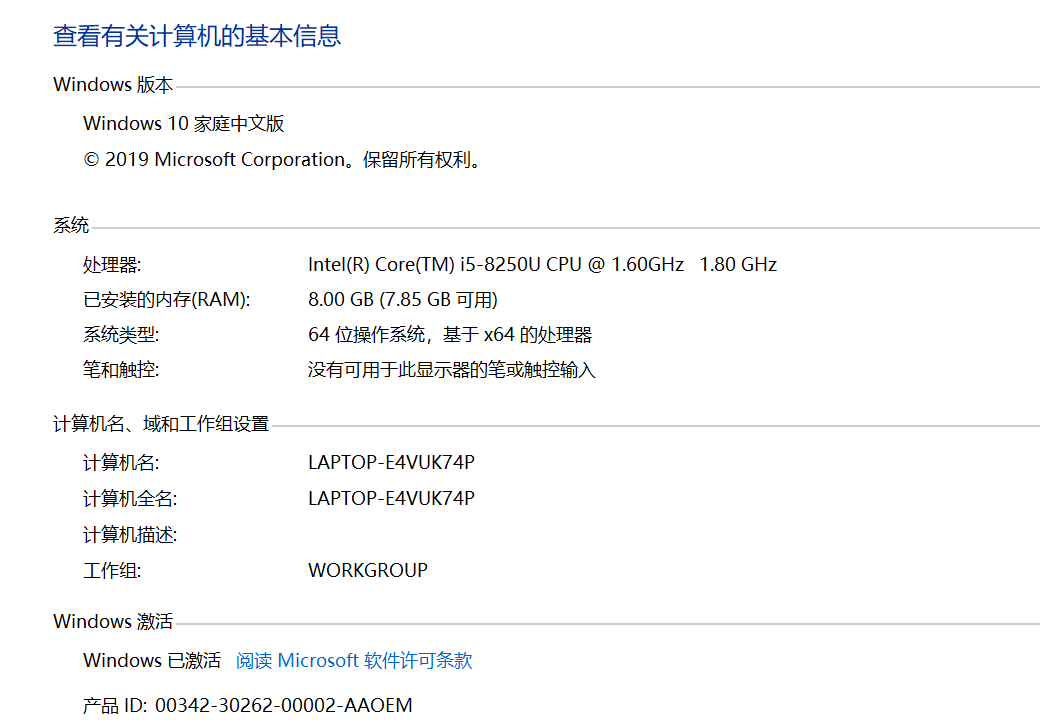Click the 已安装的内存(RAM): label
This screenshot has width=1040, height=725.
[x=166, y=299]
